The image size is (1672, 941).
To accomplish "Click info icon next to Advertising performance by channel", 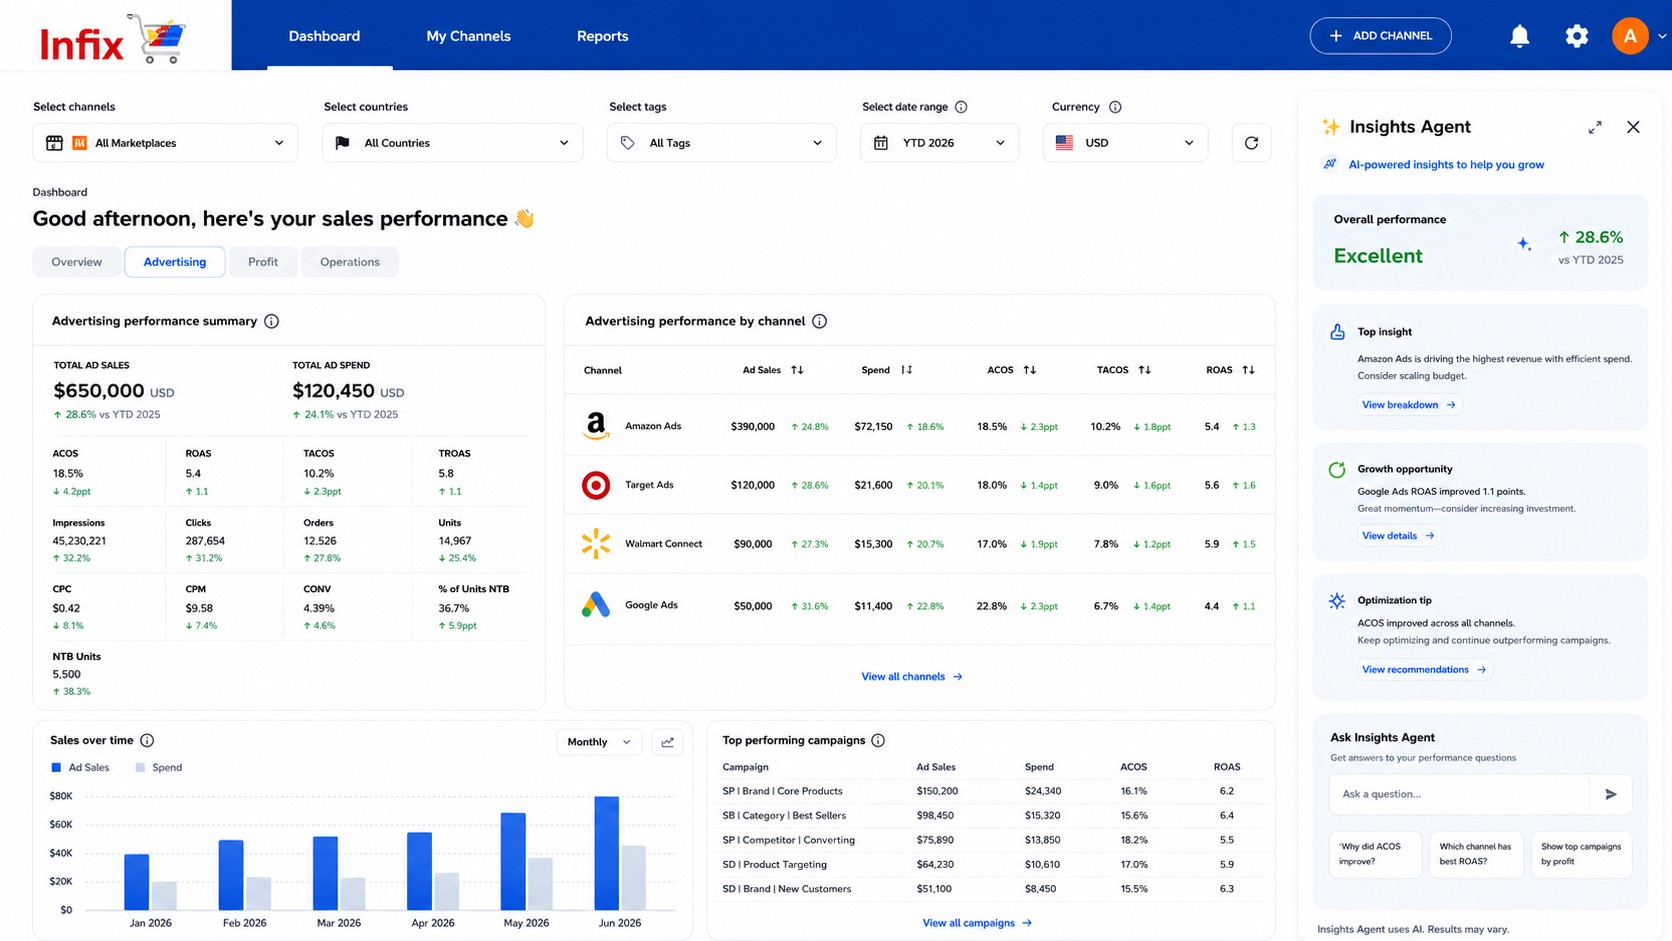I will pos(819,321).
